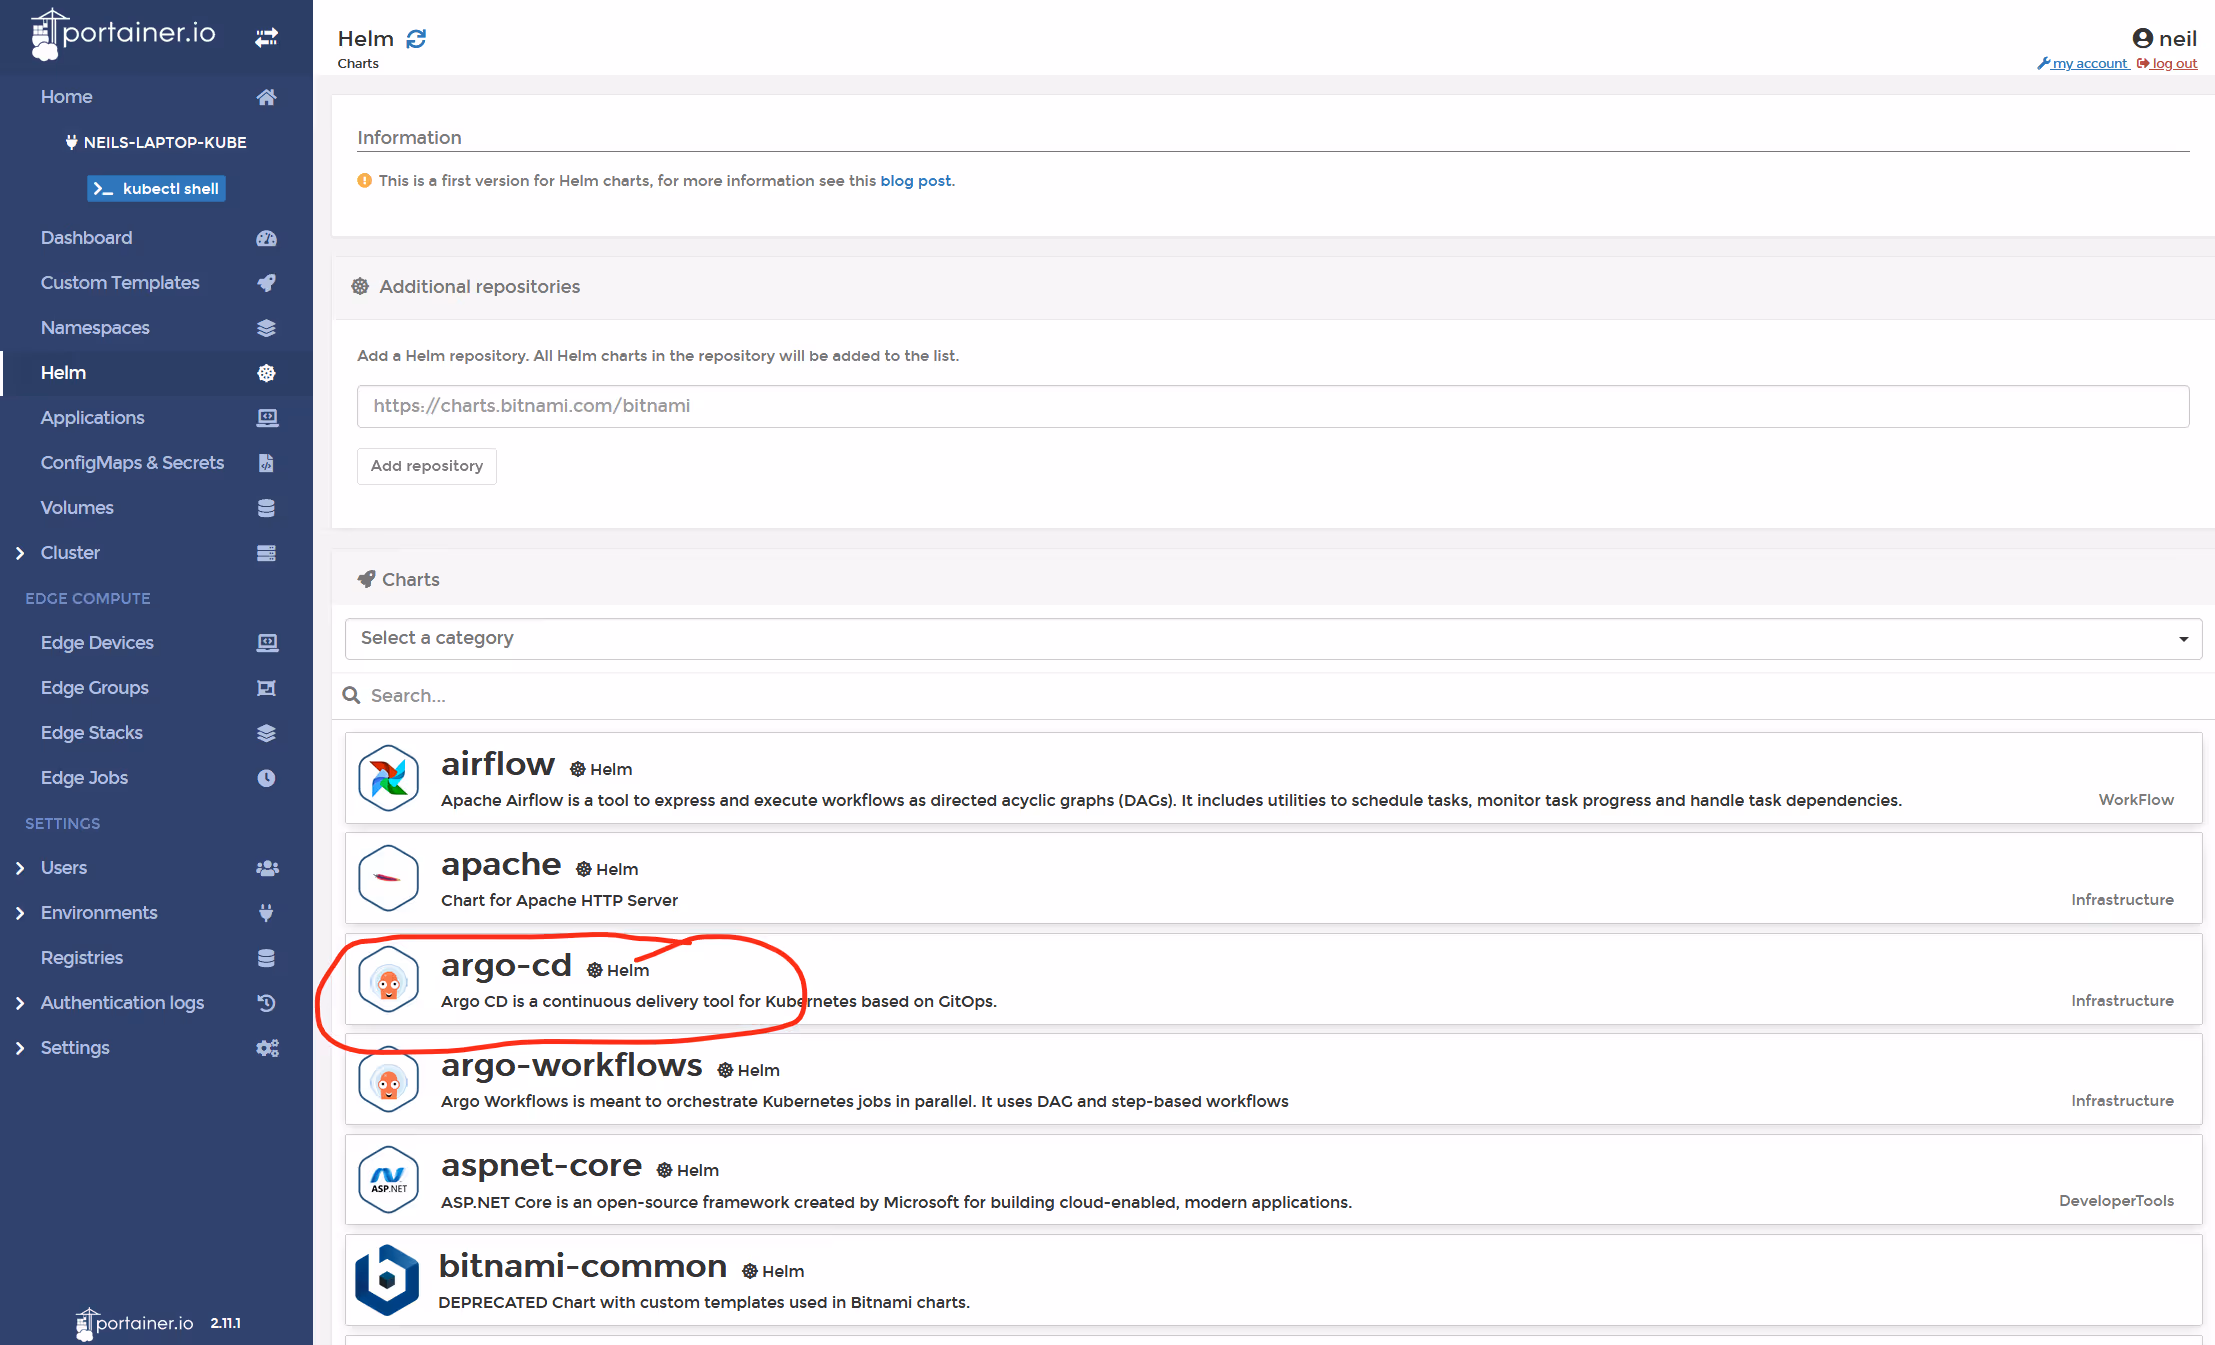Click the Registries database icon
This screenshot has height=1345, width=2215.
click(x=266, y=958)
